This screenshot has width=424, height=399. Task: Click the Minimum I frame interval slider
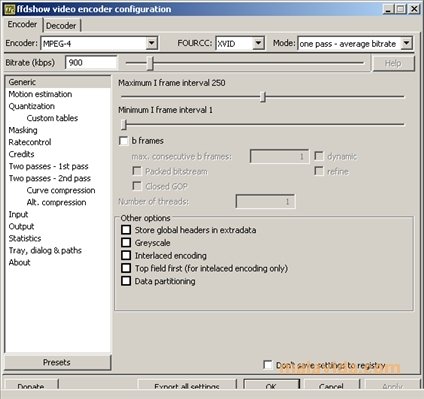pyautogui.click(x=263, y=125)
